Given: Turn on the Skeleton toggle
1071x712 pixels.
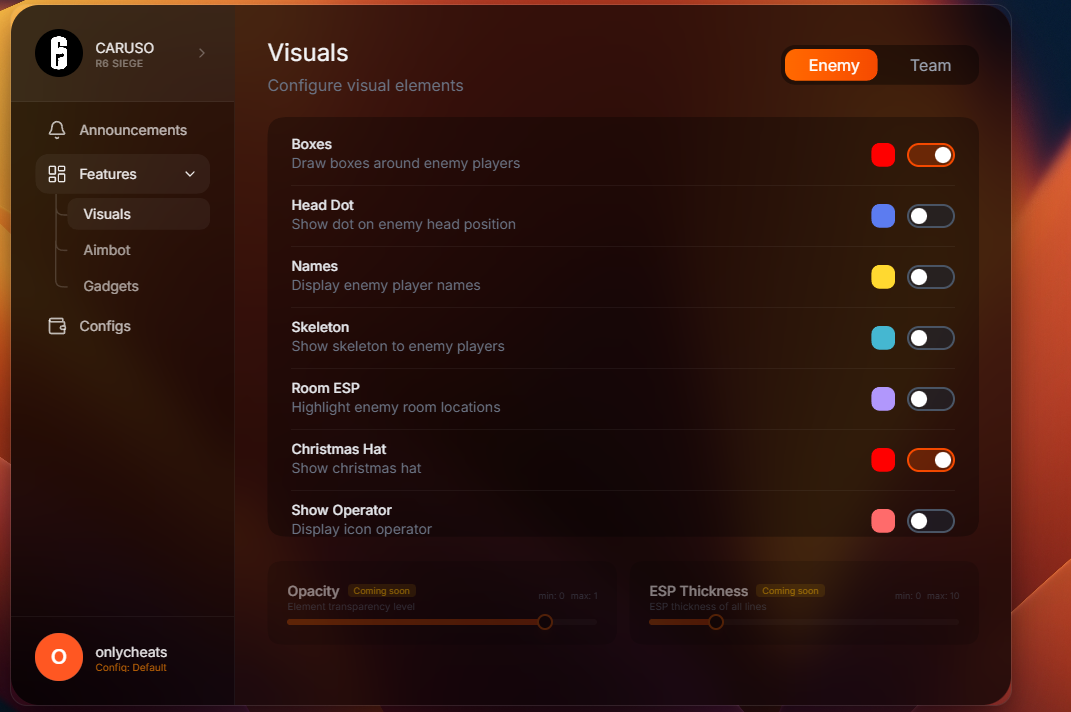Looking at the screenshot, I should 930,338.
